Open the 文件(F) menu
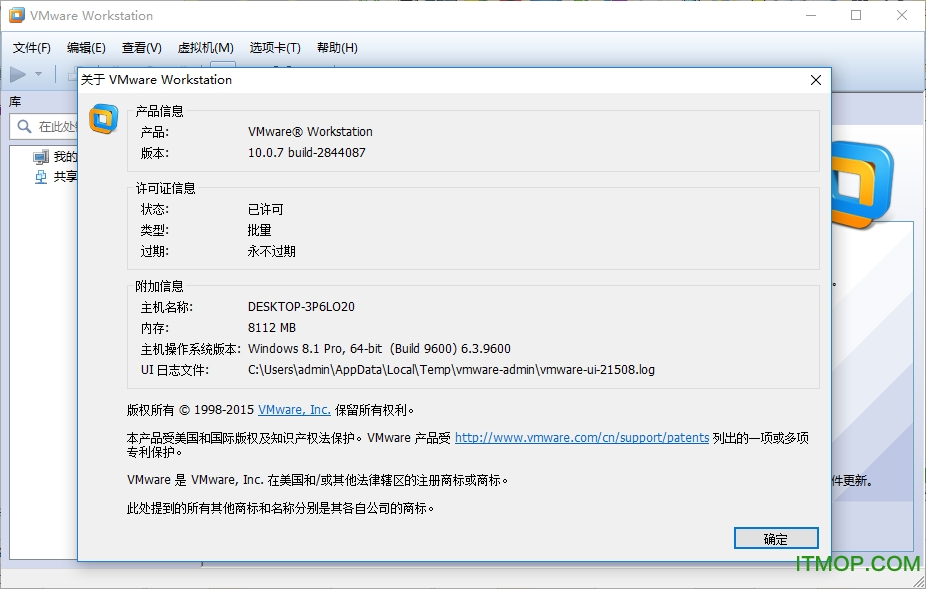 [32, 48]
